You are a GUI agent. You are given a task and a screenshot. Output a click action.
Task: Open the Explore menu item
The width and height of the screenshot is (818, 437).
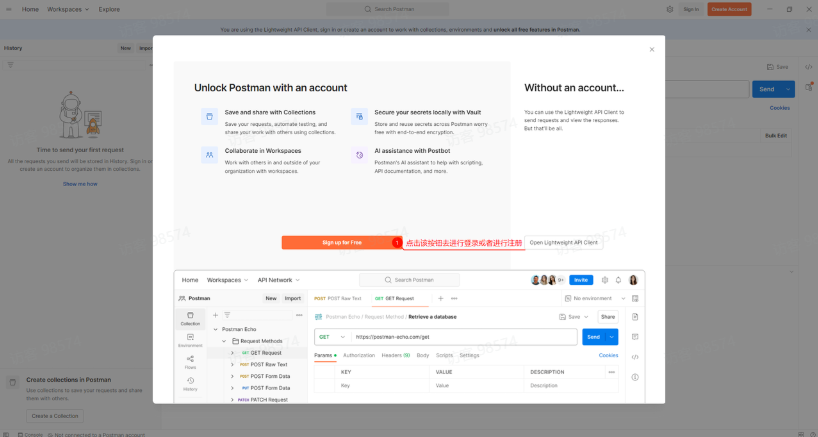[109, 9]
